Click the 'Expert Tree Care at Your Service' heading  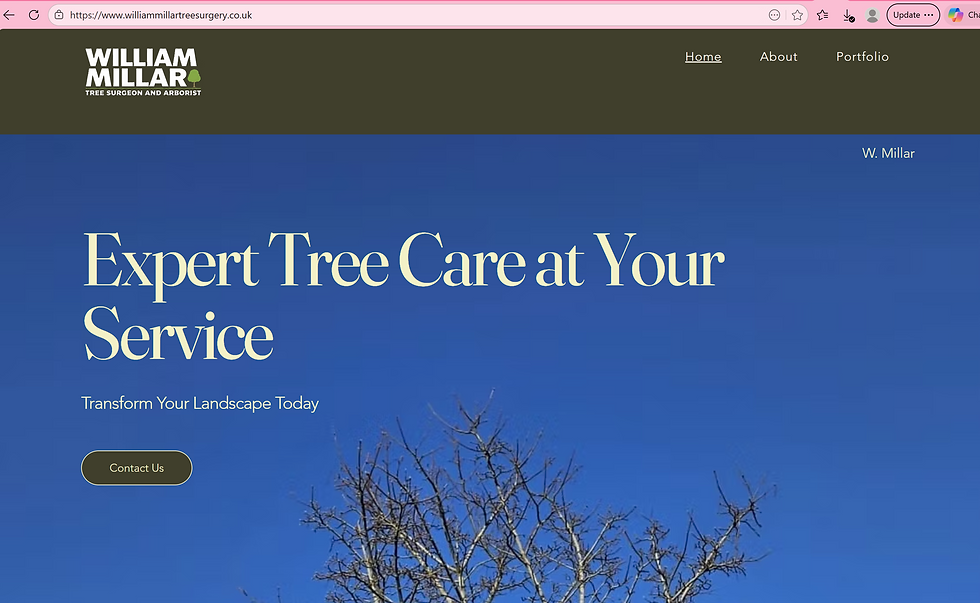point(403,296)
